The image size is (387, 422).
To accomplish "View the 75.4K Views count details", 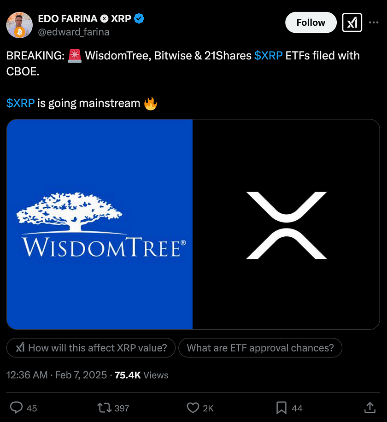I will pos(141,375).
